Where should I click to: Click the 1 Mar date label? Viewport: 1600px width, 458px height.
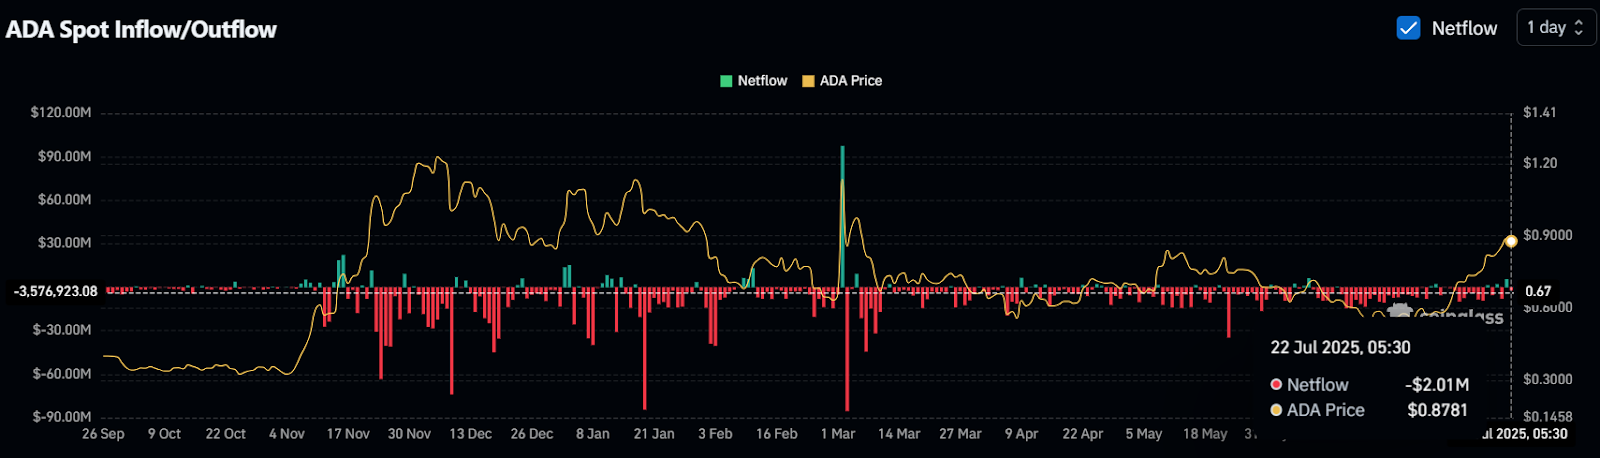pyautogui.click(x=838, y=434)
